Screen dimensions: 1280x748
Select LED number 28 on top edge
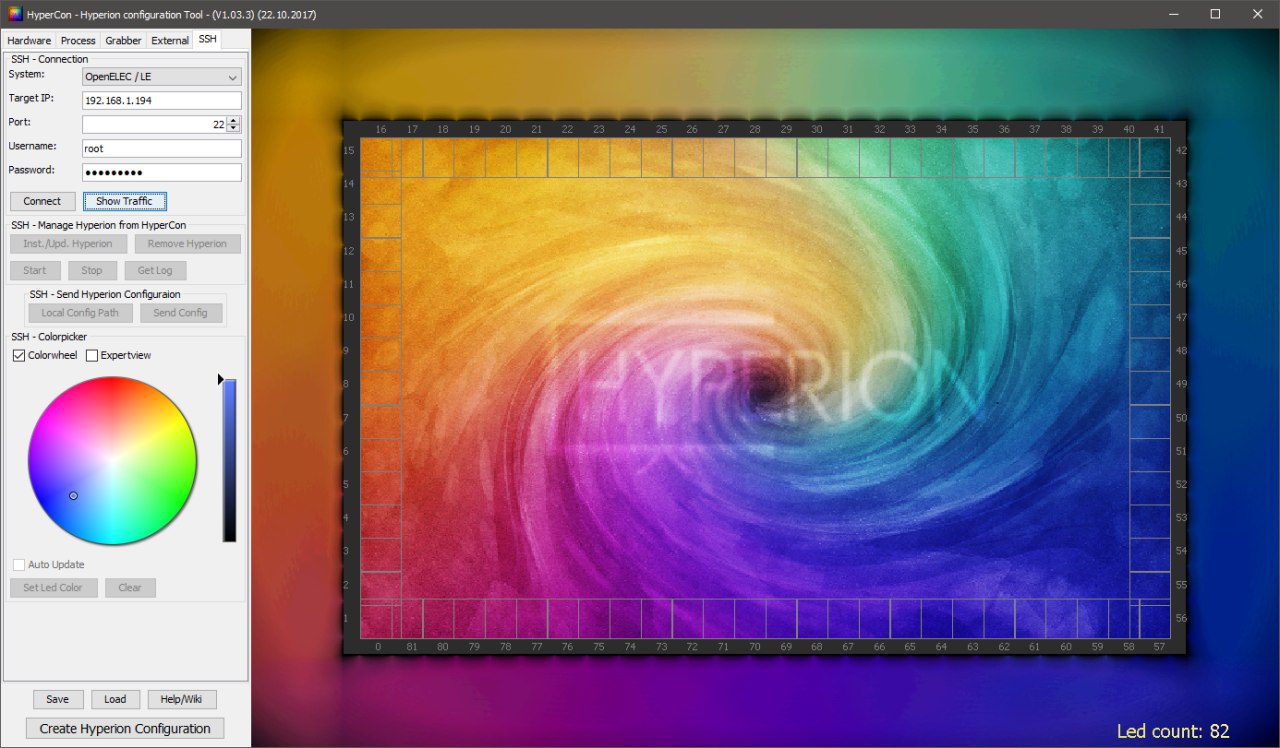pos(754,130)
